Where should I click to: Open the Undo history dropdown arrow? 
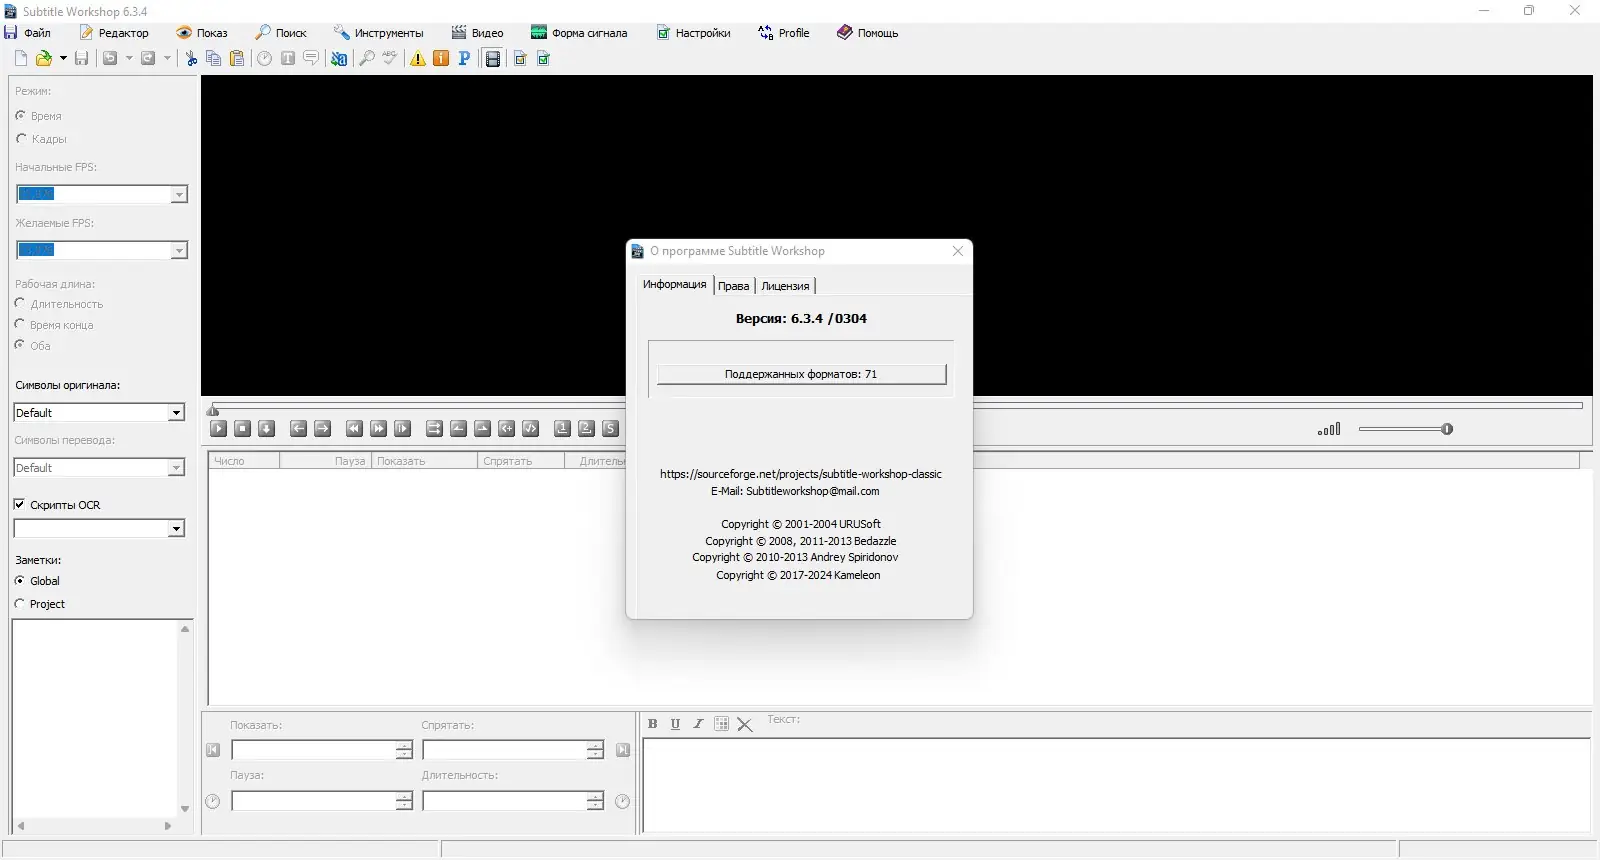[129, 59]
